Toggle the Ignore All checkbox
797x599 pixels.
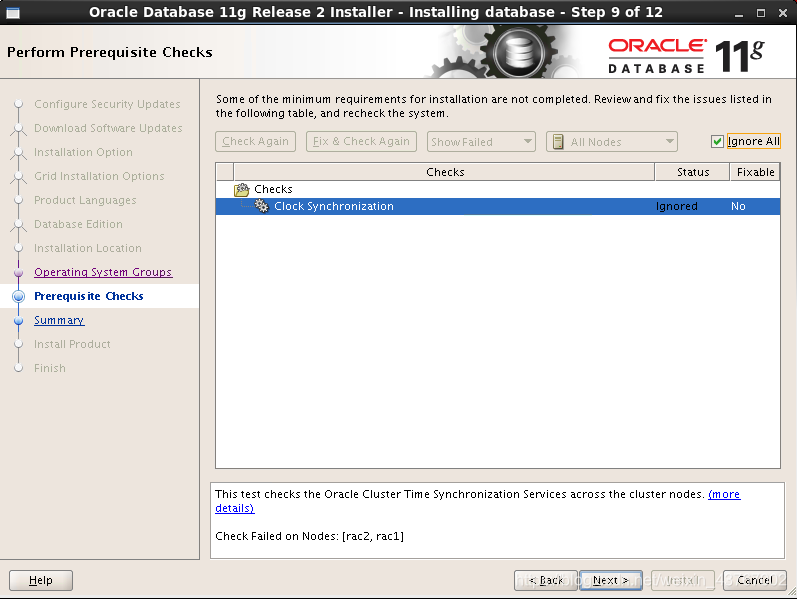point(717,141)
